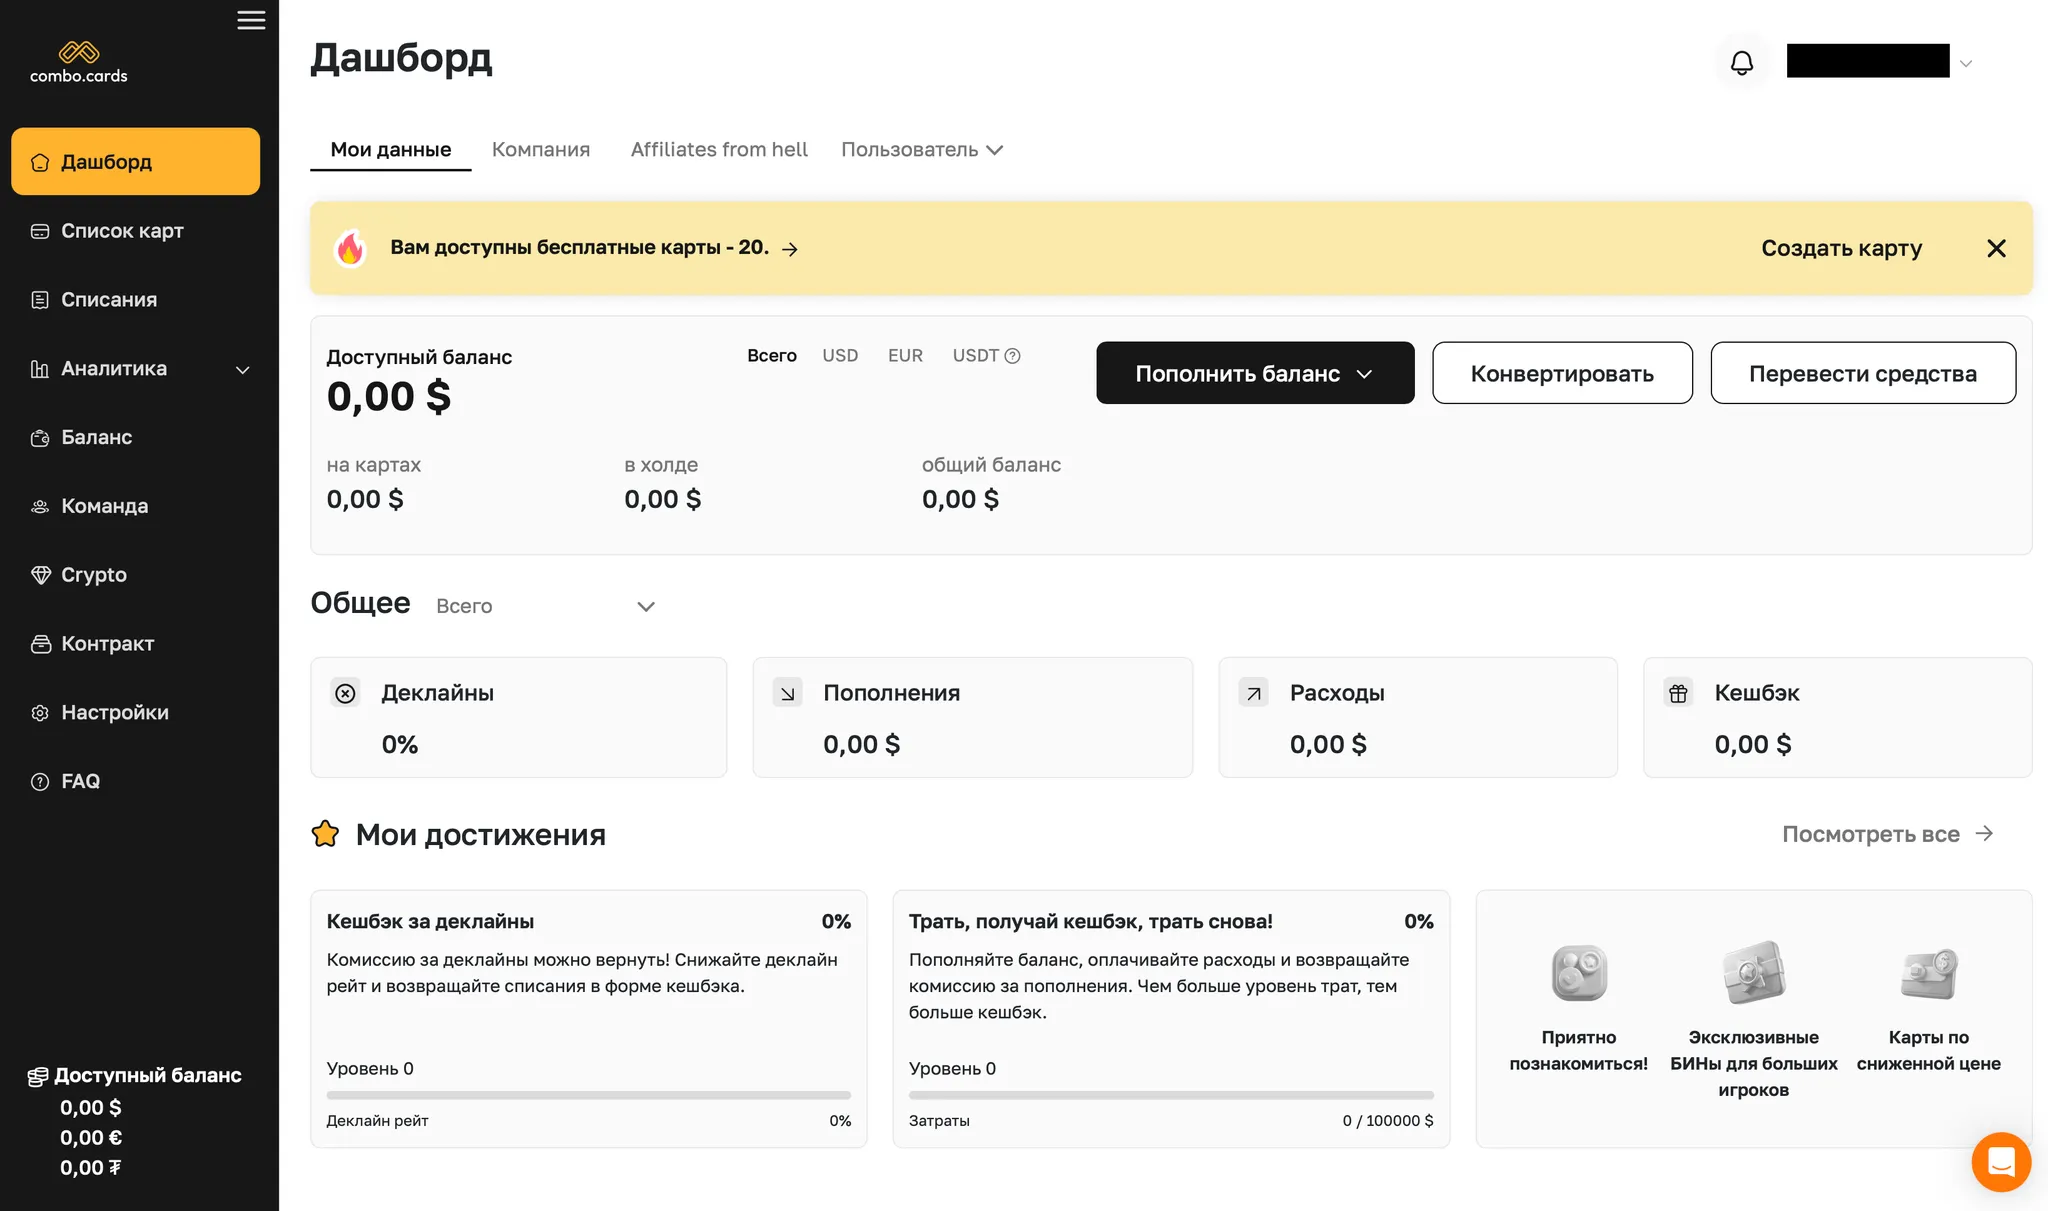Click the combo.cards logo
The height and width of the screenshot is (1211, 2048).
(79, 62)
